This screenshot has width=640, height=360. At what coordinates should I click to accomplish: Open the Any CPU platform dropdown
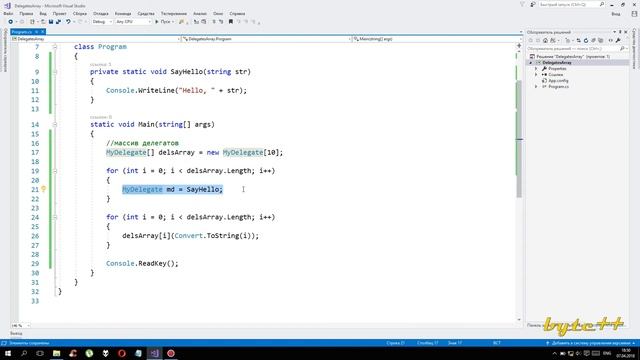coord(133,22)
